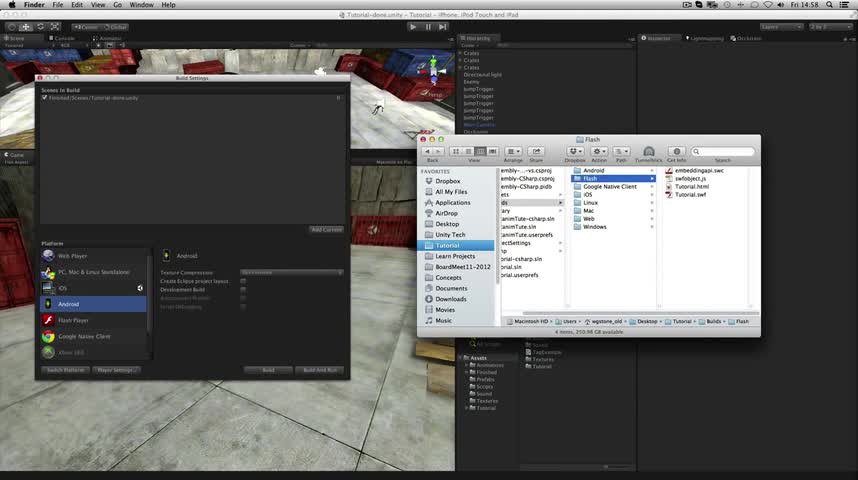Select the Flash Player platform icon
This screenshot has width=858, height=480.
coord(48,320)
